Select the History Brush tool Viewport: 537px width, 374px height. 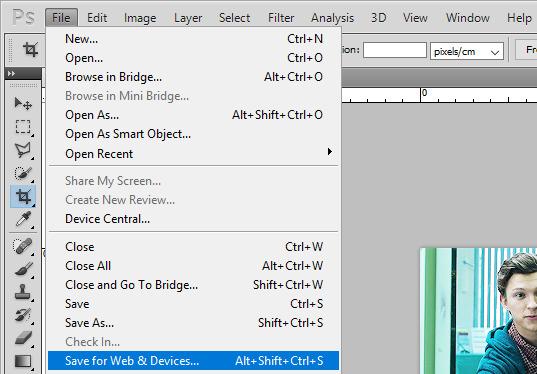[x=23, y=315]
